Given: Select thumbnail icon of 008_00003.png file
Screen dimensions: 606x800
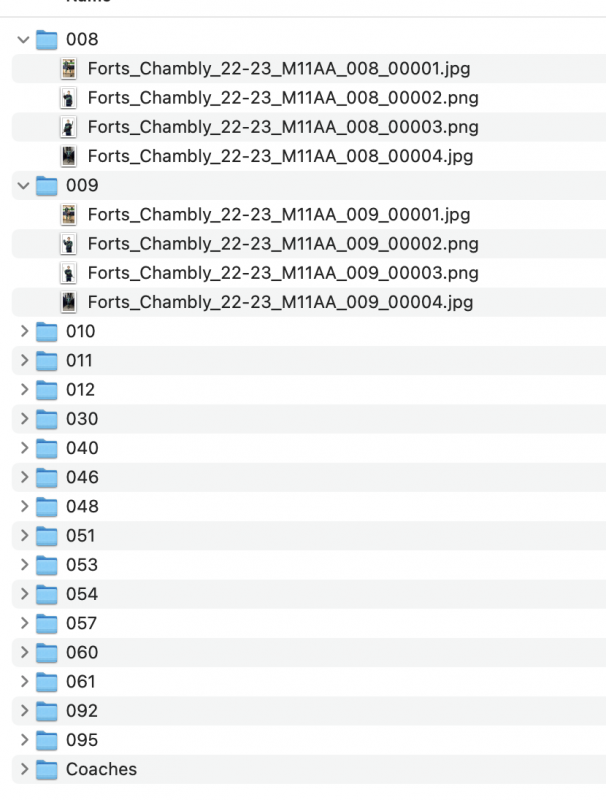Looking at the screenshot, I should [x=68, y=127].
